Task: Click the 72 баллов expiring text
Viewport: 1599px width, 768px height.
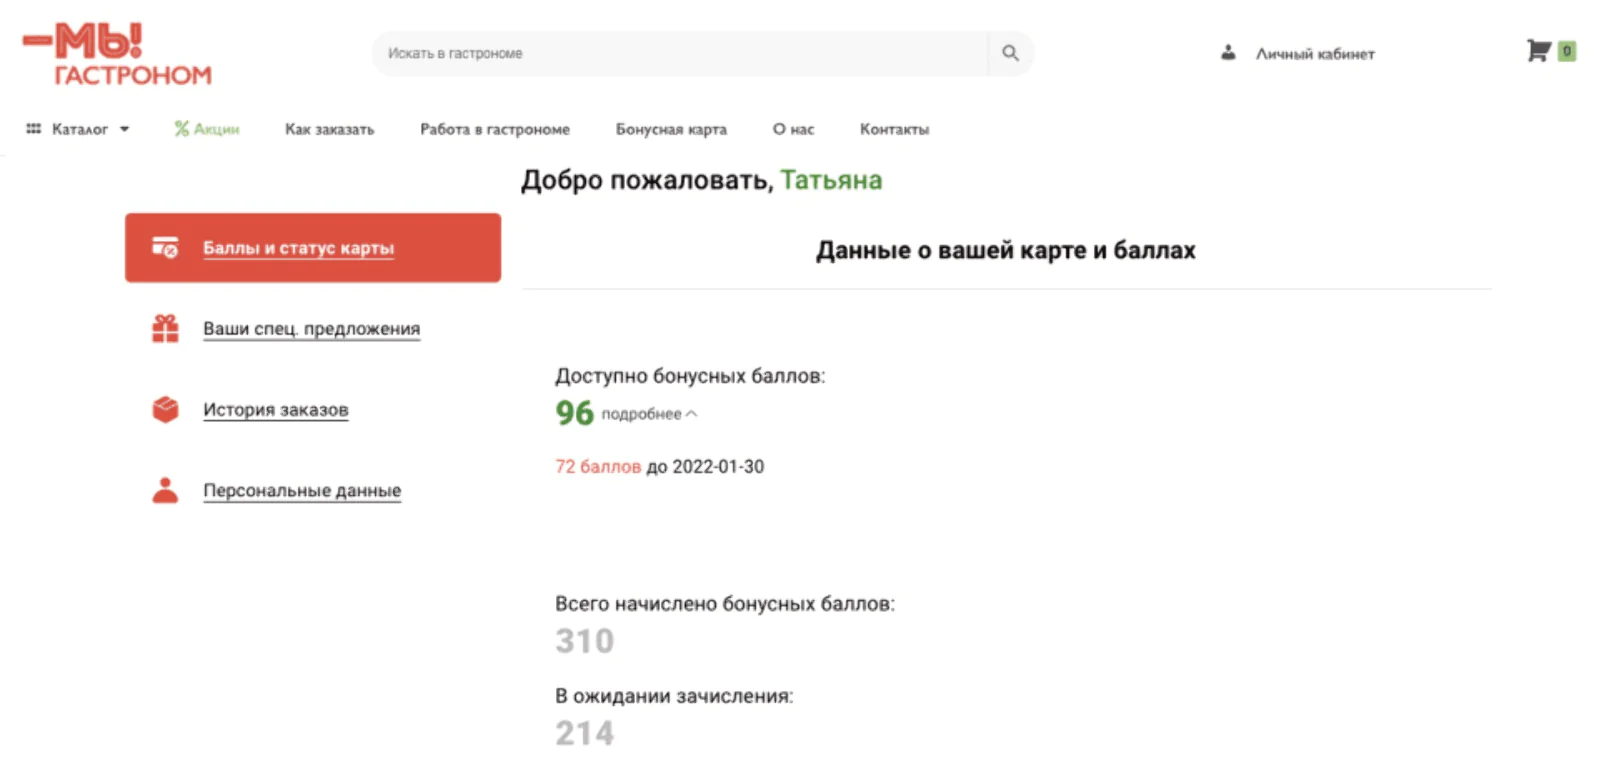Action: tap(598, 467)
